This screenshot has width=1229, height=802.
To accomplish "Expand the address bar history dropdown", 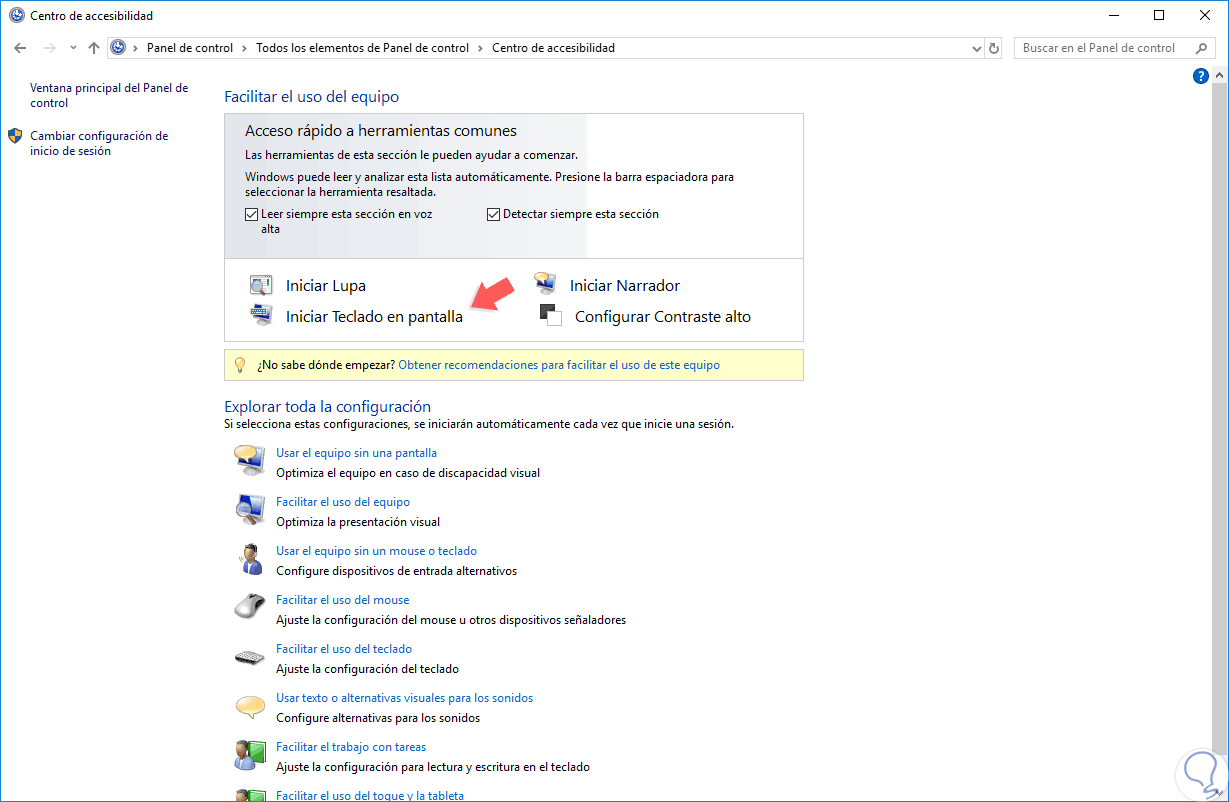I will coord(977,48).
